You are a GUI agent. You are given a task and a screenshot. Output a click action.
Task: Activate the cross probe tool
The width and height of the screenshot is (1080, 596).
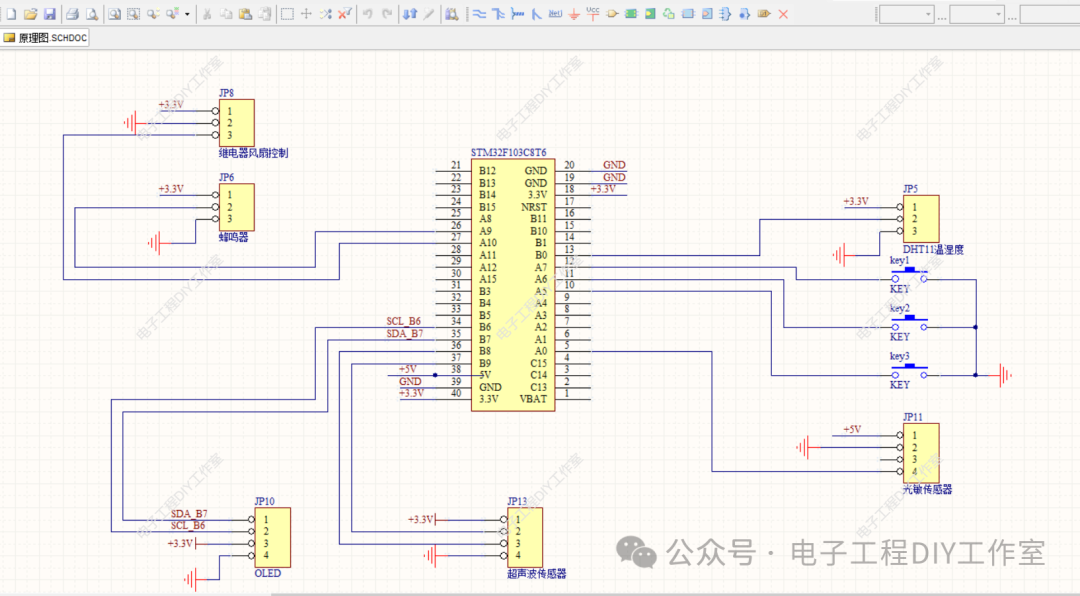[428, 14]
